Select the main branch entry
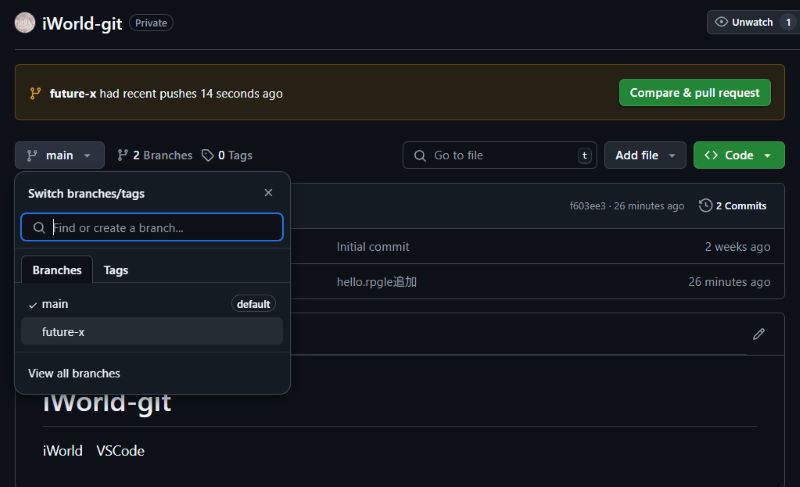The image size is (800, 487). 152,304
